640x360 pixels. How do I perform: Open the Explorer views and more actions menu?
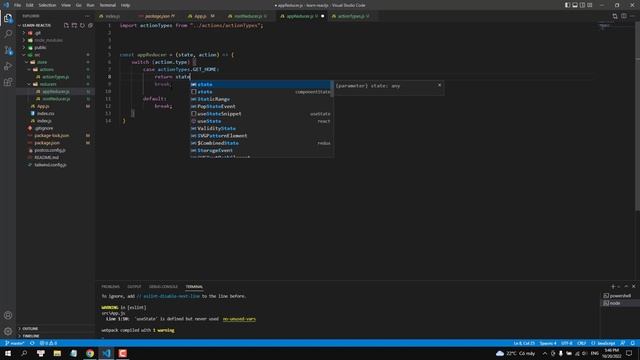point(87,16)
